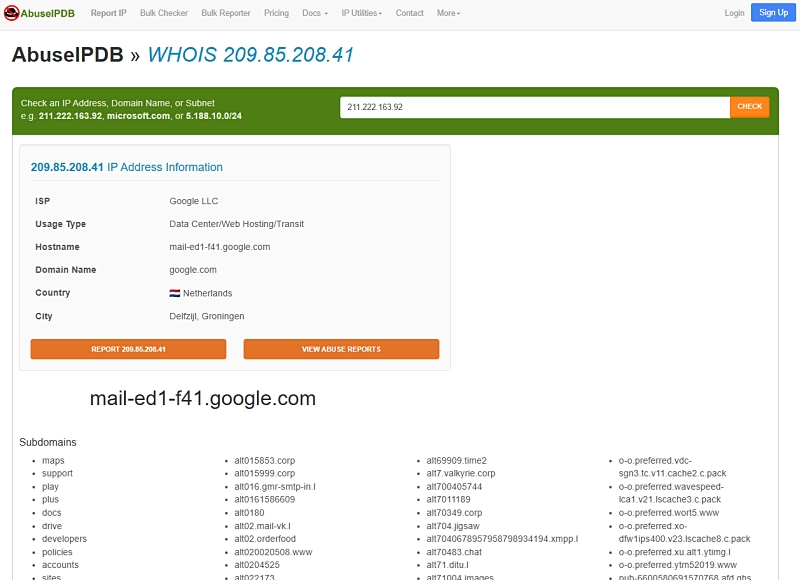Click example IP 211.222.163.92 link
The image size is (800, 580).
[70, 116]
